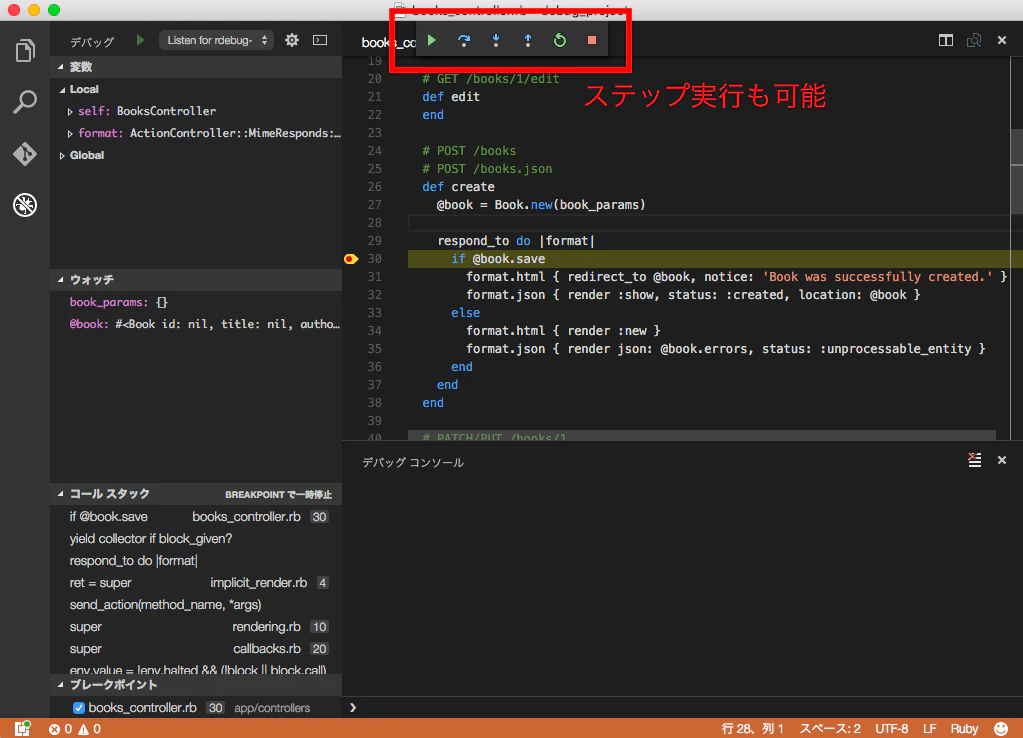This screenshot has height=738, width=1023.
Task: Open the Listen for rdebug configuration dropdown
Action: pyautogui.click(x=217, y=40)
